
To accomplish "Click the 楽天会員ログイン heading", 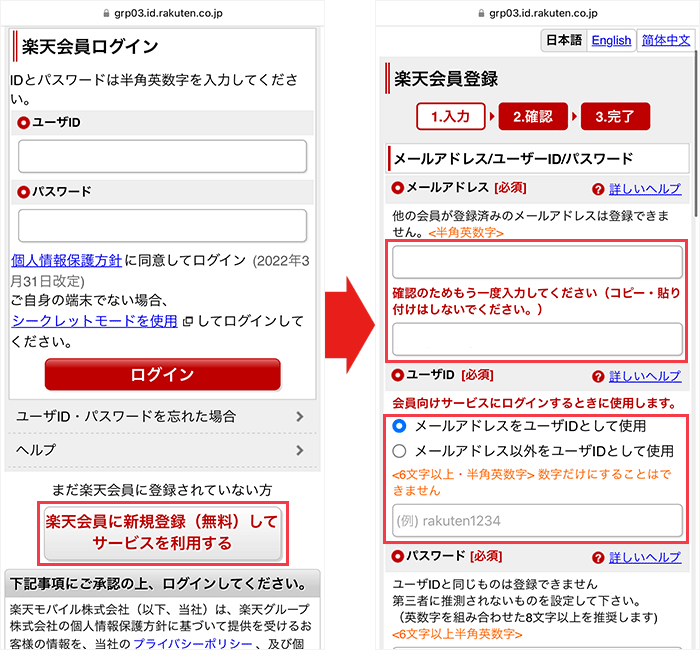I will pos(90,46).
